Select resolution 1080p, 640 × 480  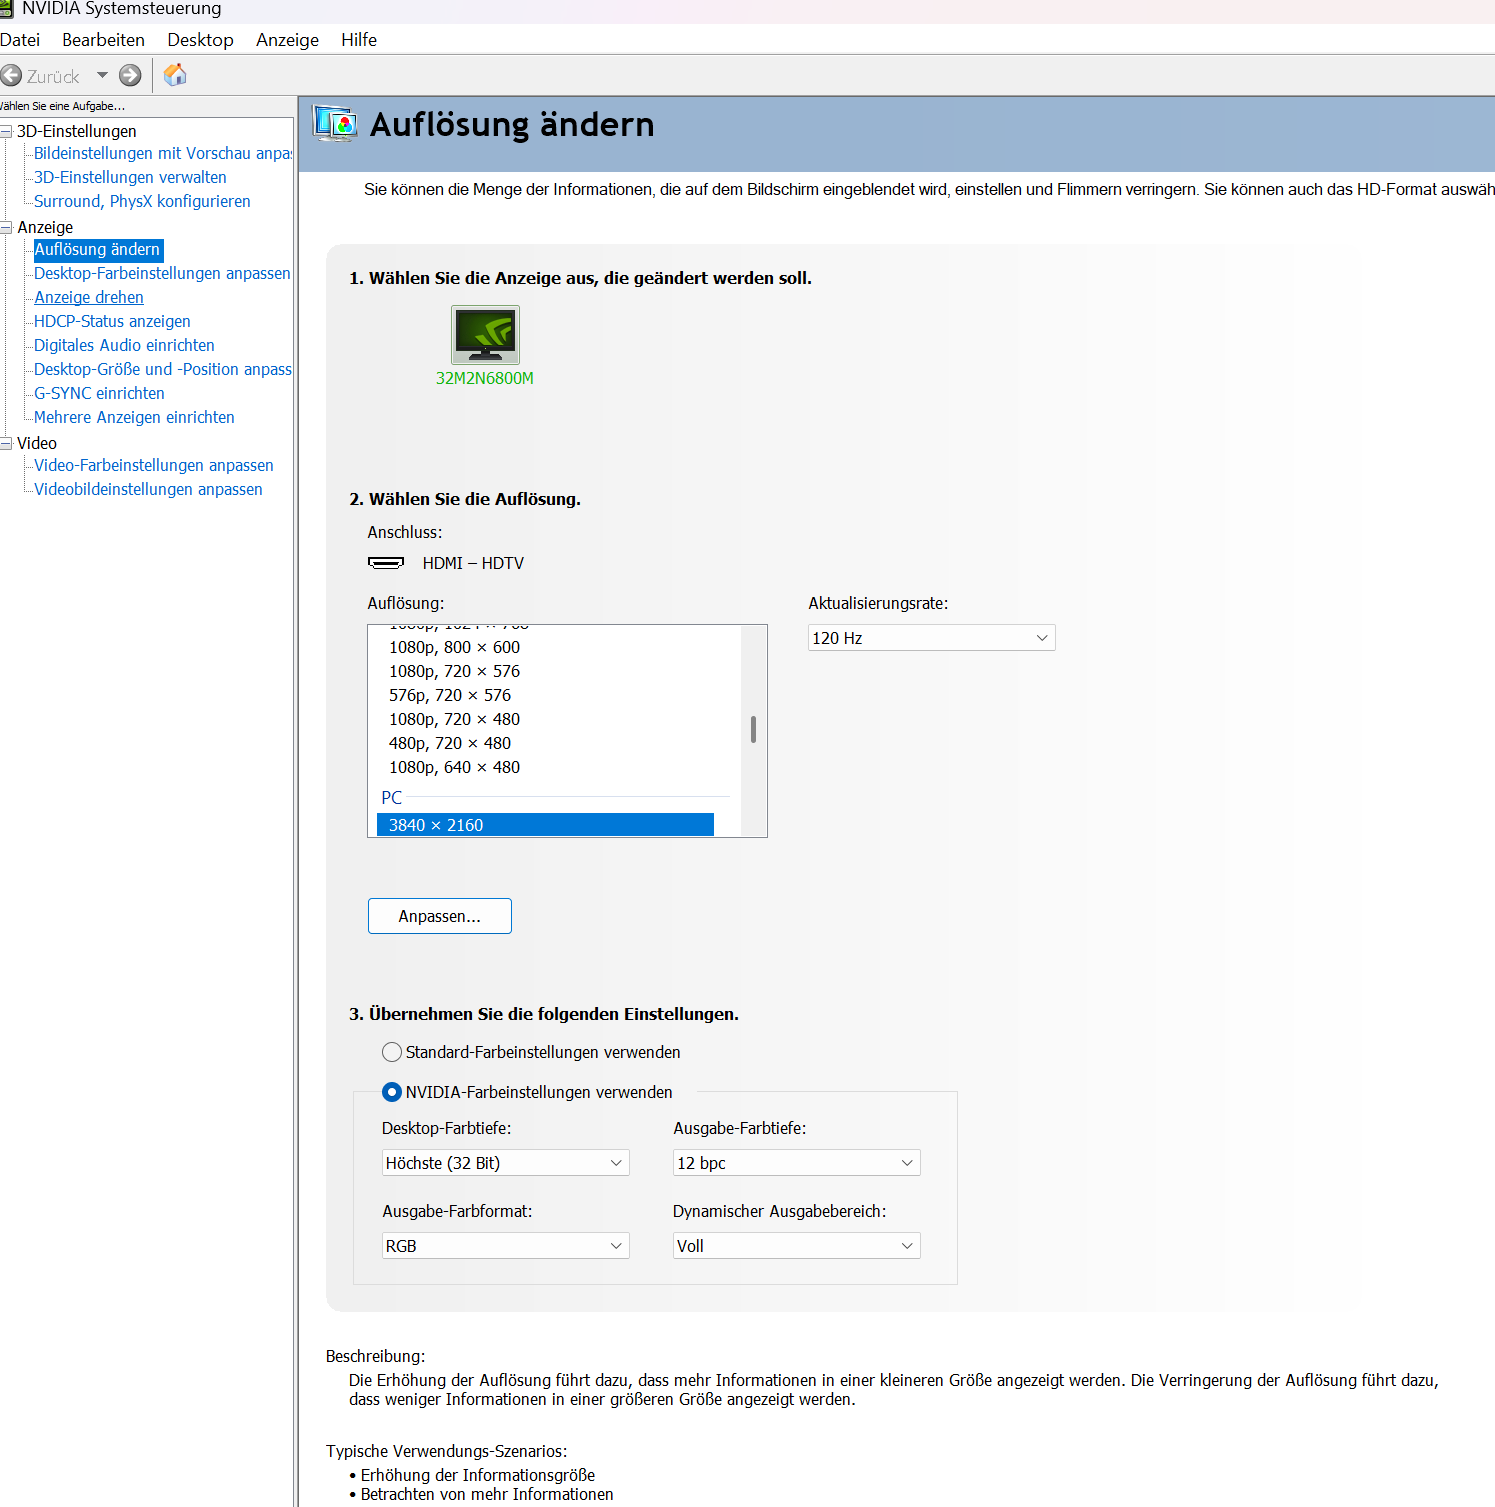454,767
